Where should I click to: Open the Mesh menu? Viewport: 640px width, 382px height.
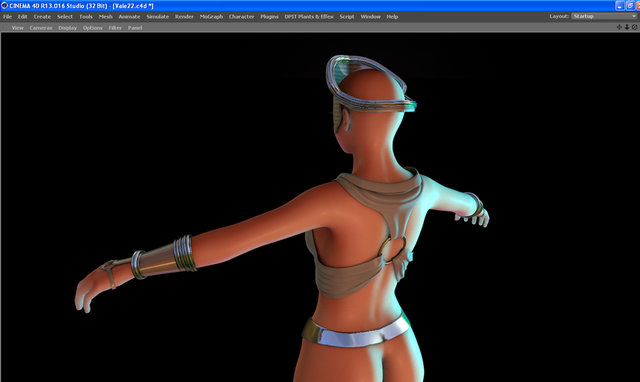[x=105, y=17]
